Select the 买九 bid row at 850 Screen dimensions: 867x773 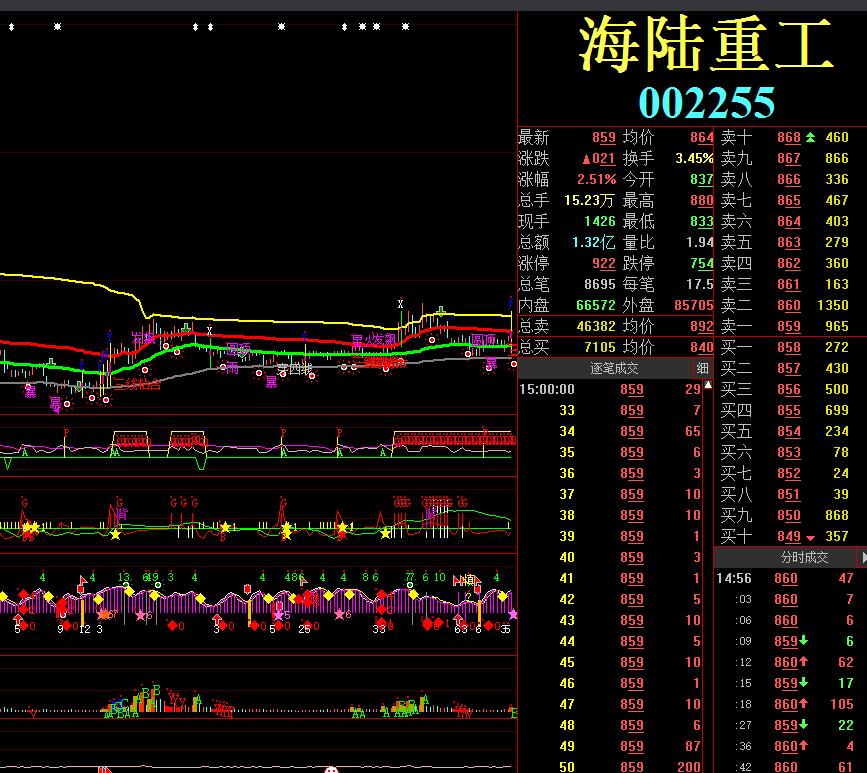[x=791, y=515]
